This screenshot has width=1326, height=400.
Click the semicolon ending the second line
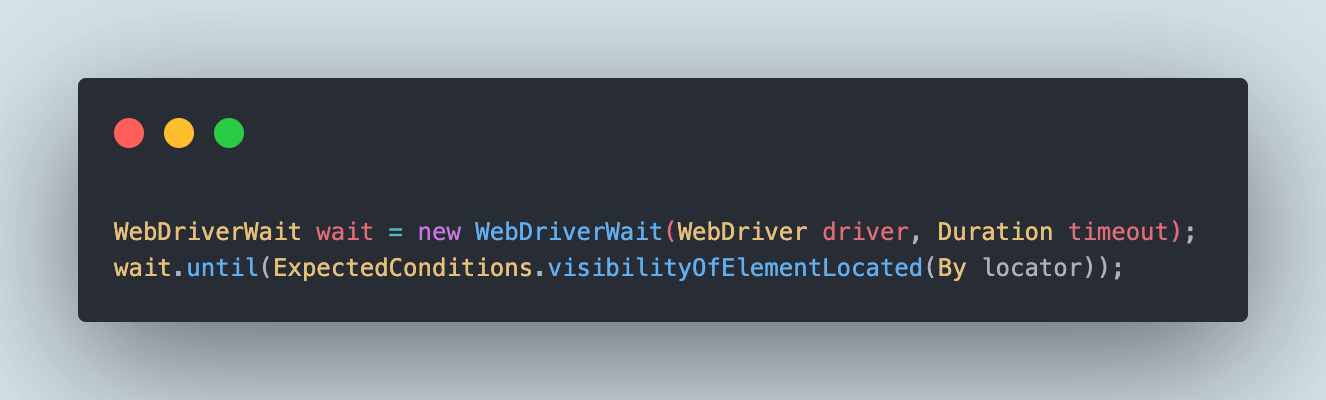click(x=1119, y=271)
